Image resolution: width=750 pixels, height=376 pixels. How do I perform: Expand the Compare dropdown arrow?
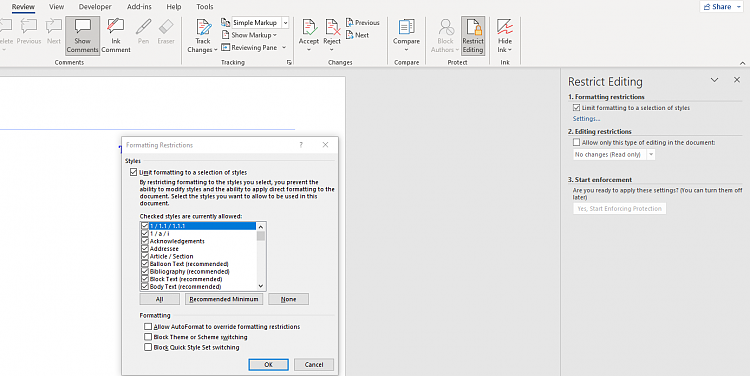(x=407, y=49)
